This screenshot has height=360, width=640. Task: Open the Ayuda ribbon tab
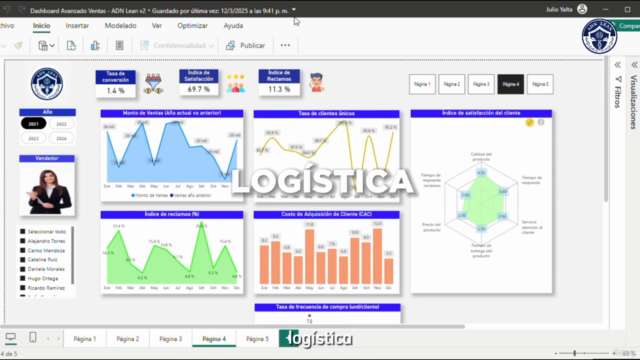click(x=233, y=26)
